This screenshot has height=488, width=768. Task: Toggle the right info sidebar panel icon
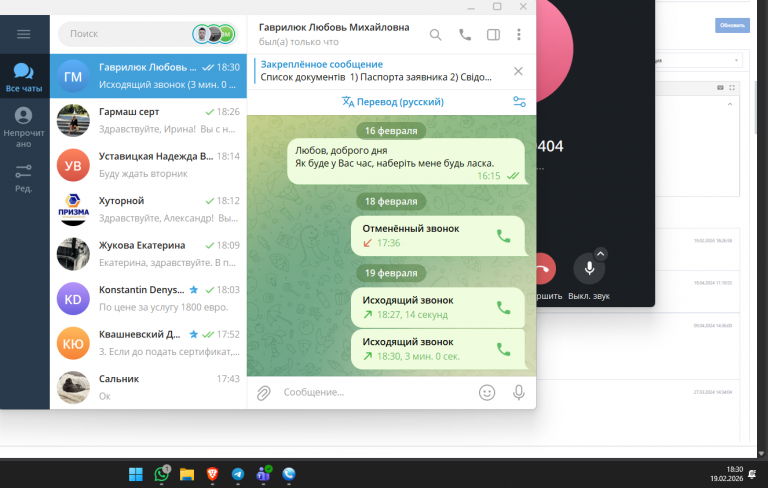pos(493,35)
